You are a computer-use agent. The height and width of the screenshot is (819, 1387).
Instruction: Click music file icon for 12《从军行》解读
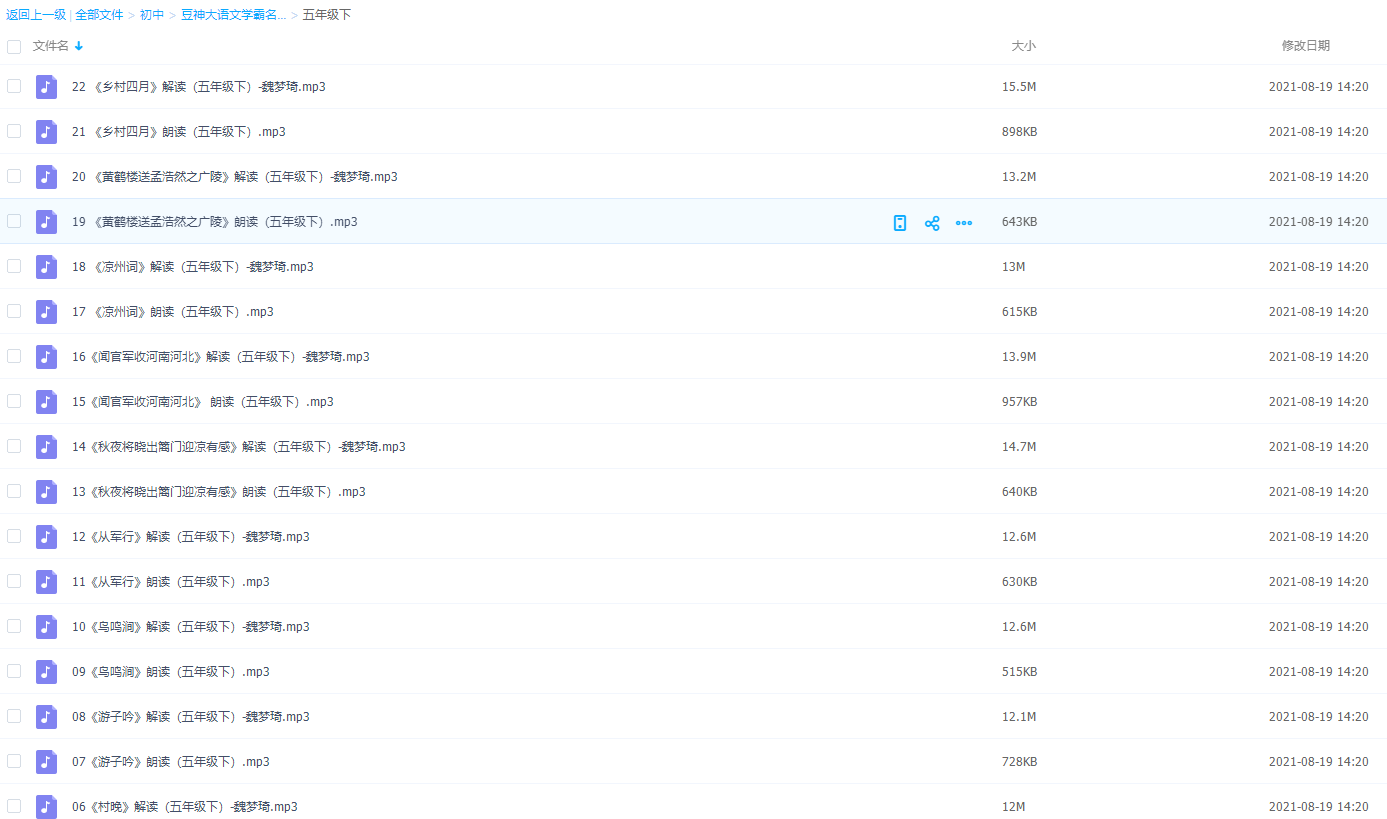[x=46, y=537]
